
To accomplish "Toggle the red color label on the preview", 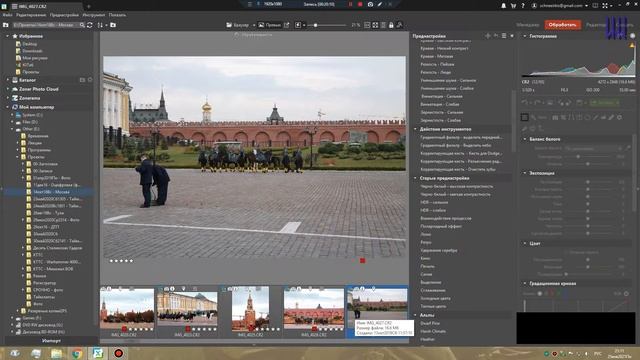I will click(x=362, y=260).
